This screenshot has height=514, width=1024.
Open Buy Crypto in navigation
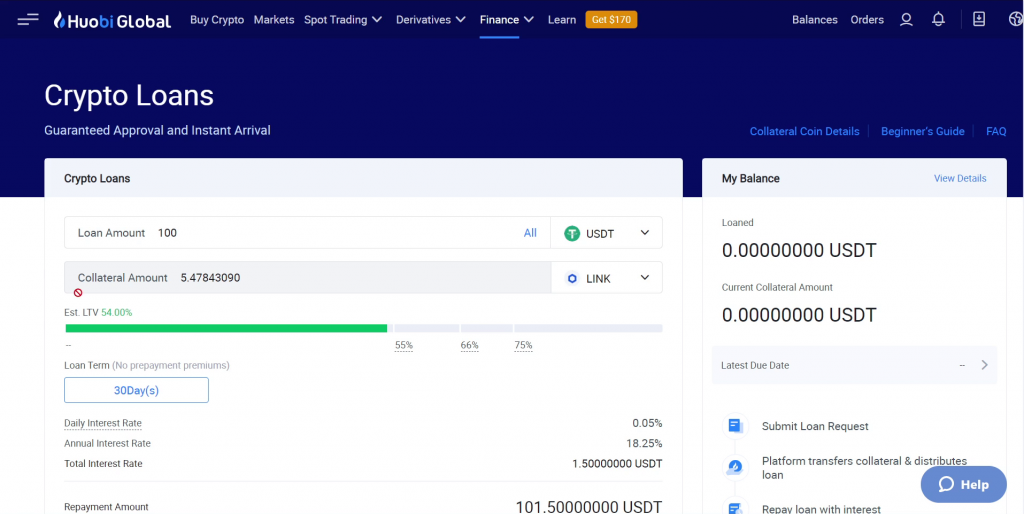tap(217, 20)
